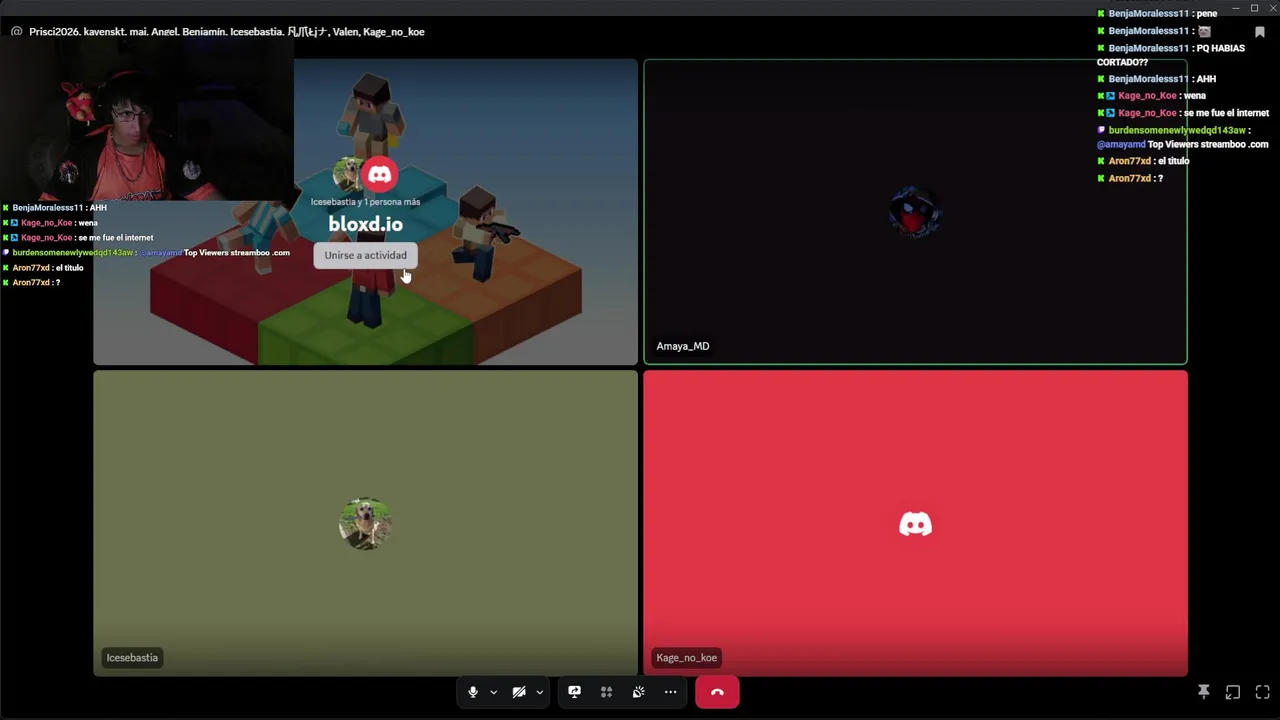Open more call options (three dots)
This screenshot has height=720, width=1280.
click(x=670, y=692)
